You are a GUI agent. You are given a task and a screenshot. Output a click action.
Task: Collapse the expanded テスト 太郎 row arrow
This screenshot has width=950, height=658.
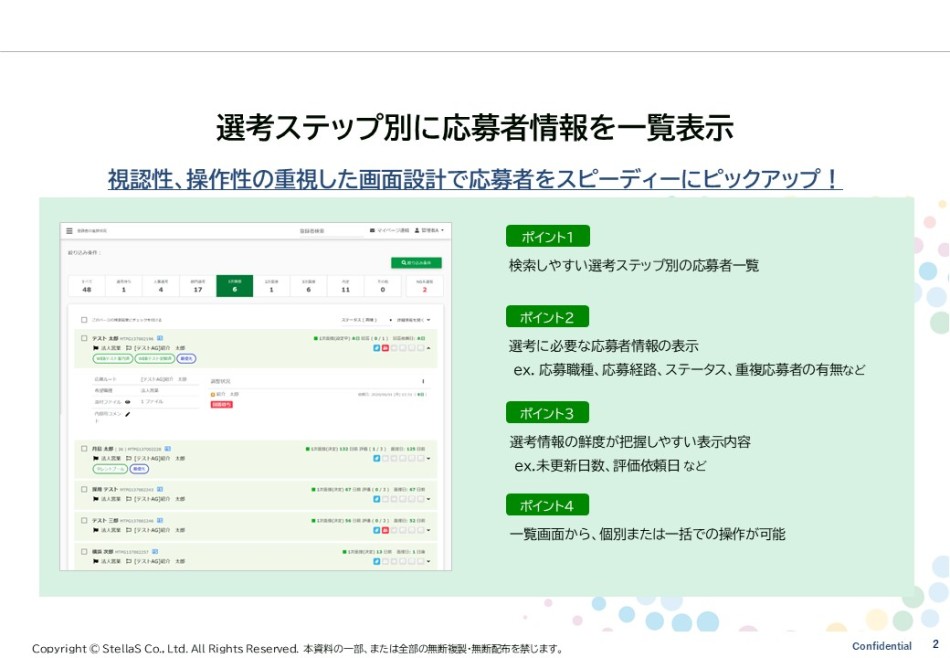coord(430,348)
